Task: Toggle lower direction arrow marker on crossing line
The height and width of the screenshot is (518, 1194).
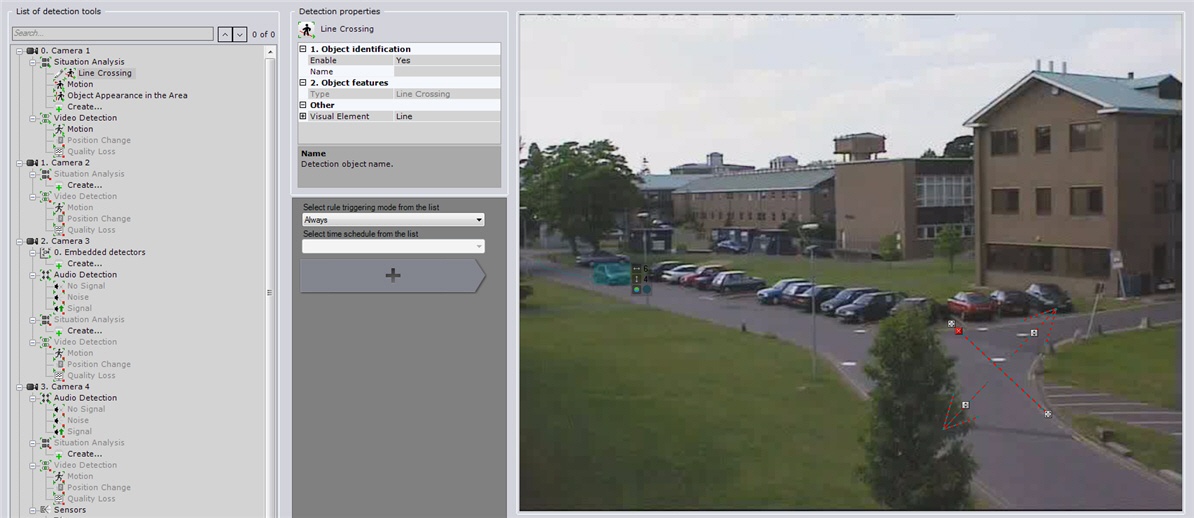Action: tap(965, 404)
